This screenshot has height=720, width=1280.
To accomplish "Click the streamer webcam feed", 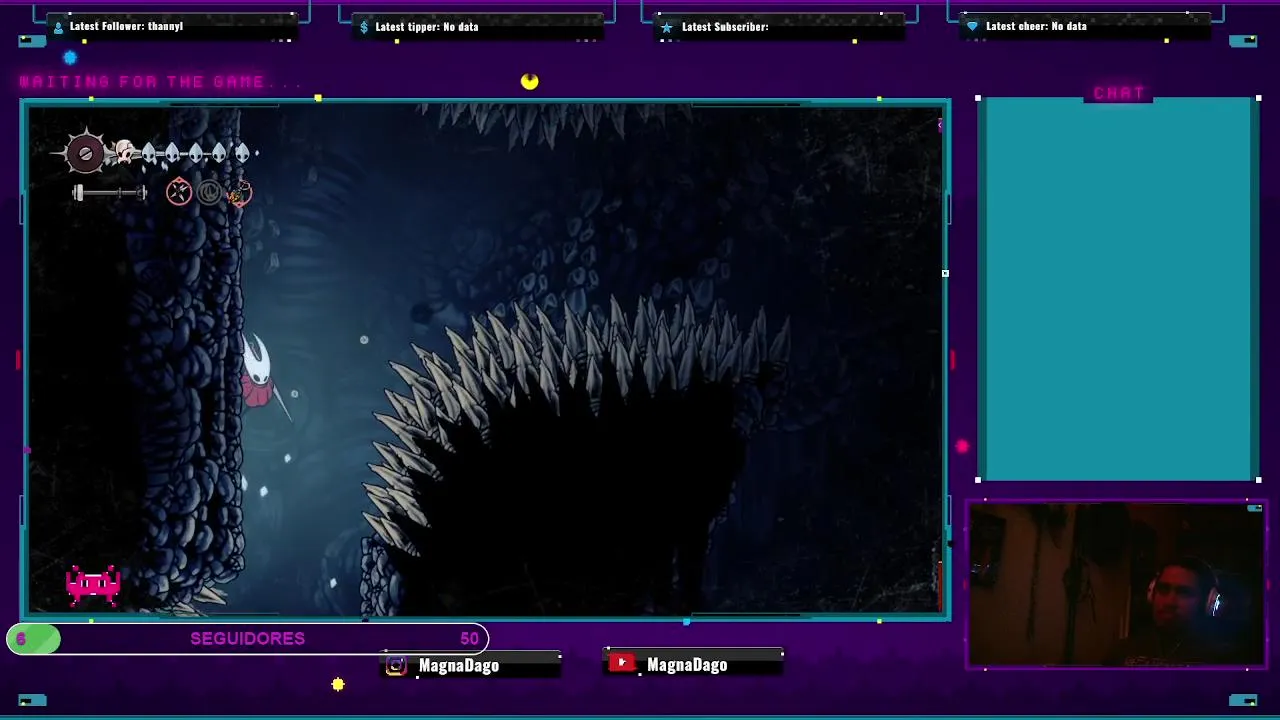I will (1116, 584).
